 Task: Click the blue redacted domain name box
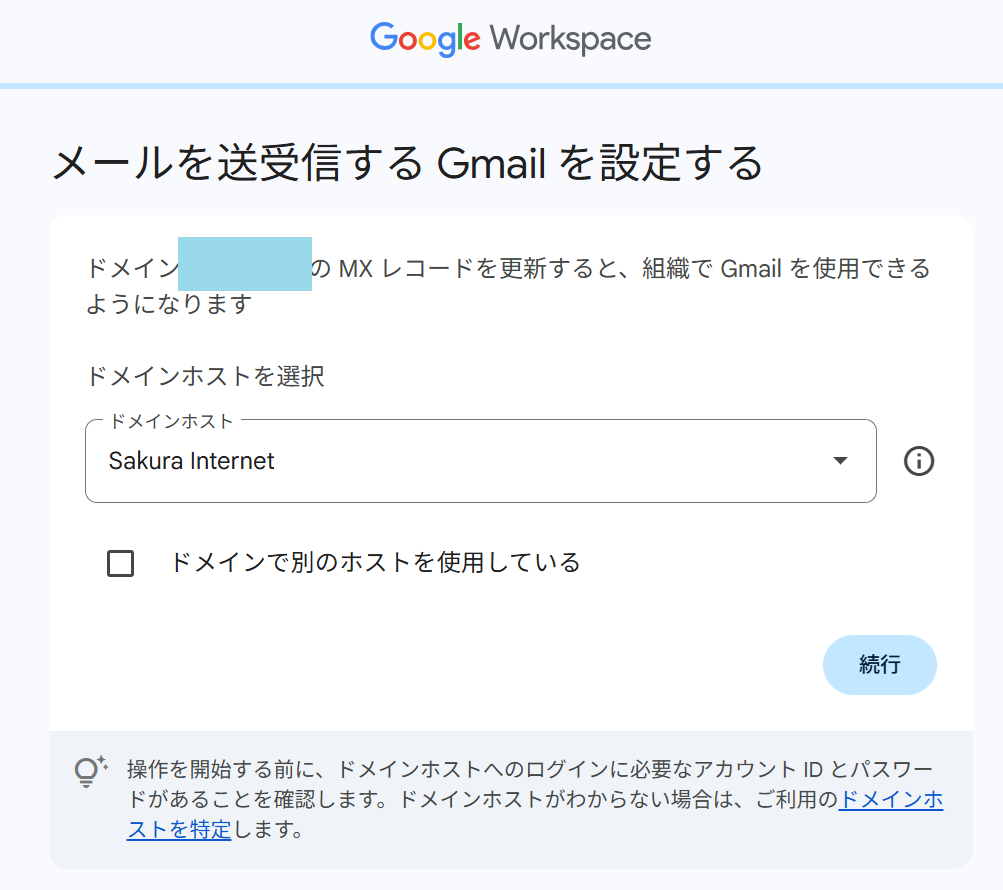pyautogui.click(x=245, y=264)
